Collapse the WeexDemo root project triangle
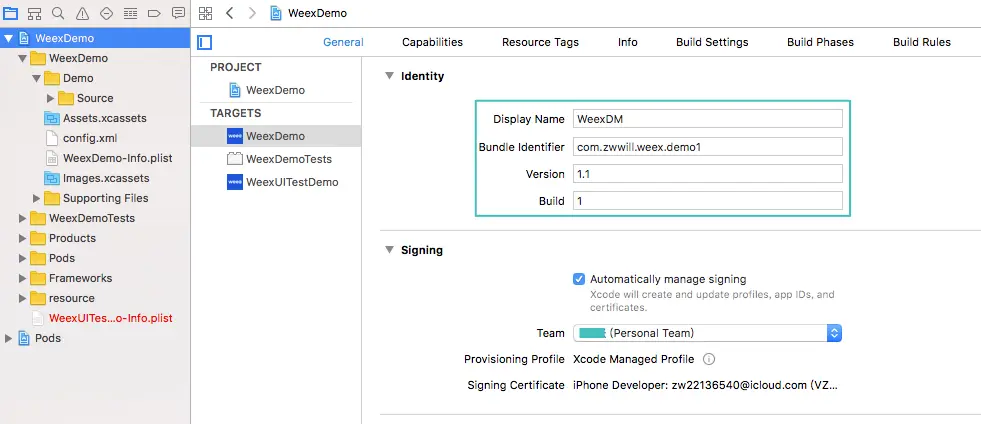981x424 pixels. tap(8, 38)
